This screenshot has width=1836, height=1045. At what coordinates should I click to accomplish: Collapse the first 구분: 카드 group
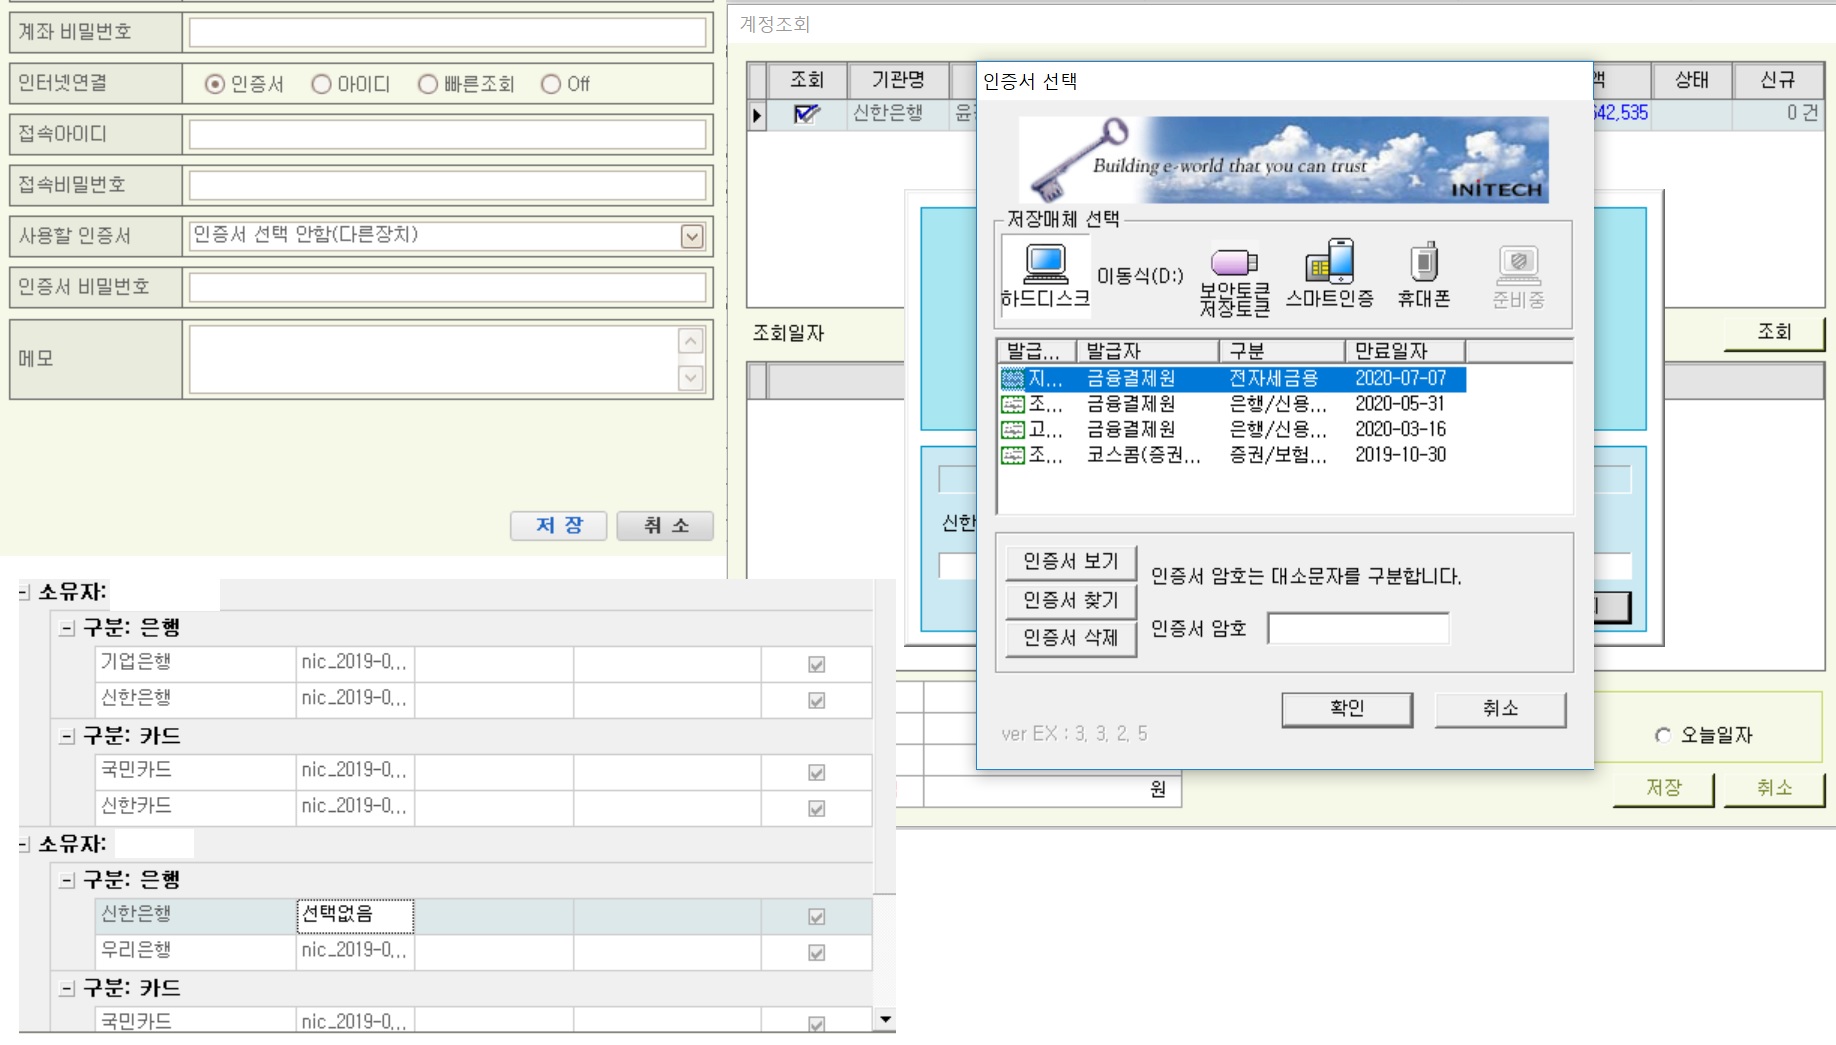pos(67,737)
